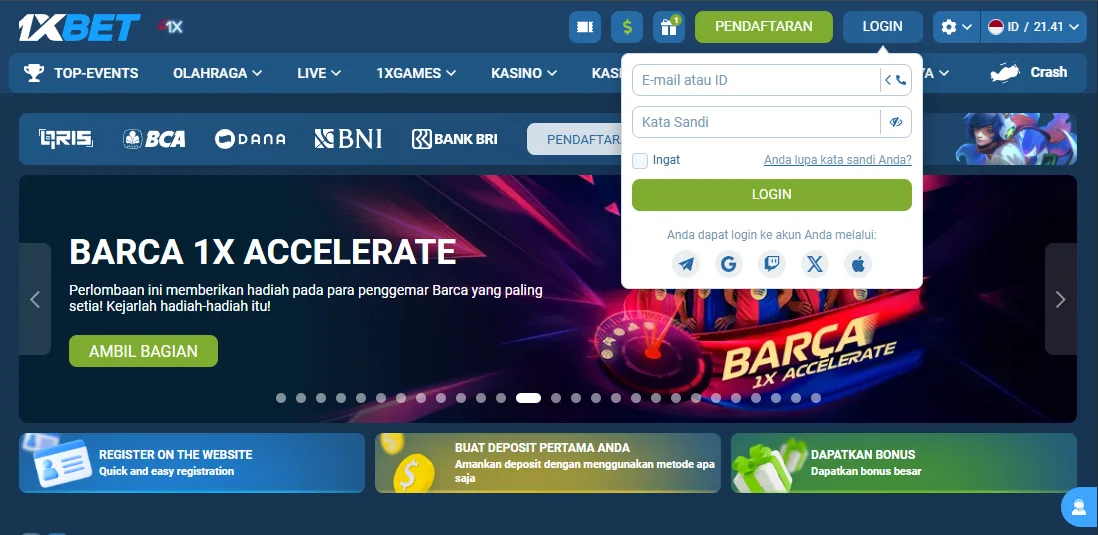This screenshot has width=1098, height=535.
Task: Expand the OLAHRAGA menu
Action: pyautogui.click(x=217, y=73)
